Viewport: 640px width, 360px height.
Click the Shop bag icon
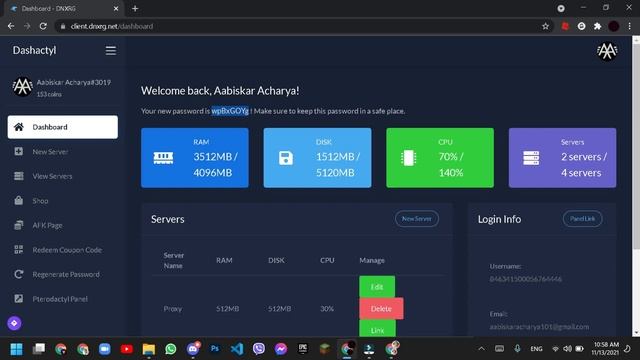click(x=19, y=200)
